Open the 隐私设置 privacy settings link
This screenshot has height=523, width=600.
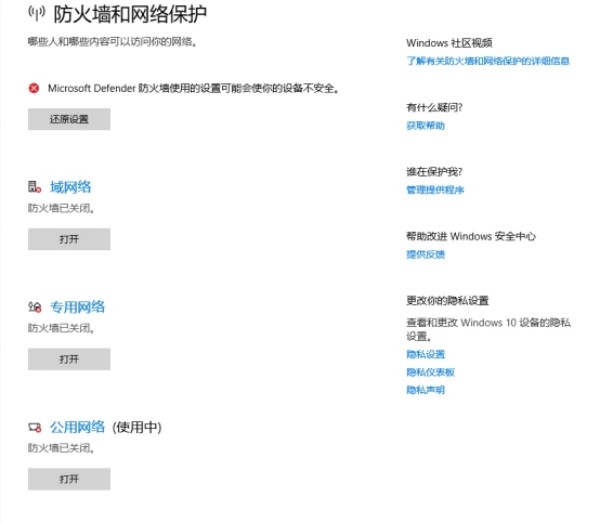425,354
